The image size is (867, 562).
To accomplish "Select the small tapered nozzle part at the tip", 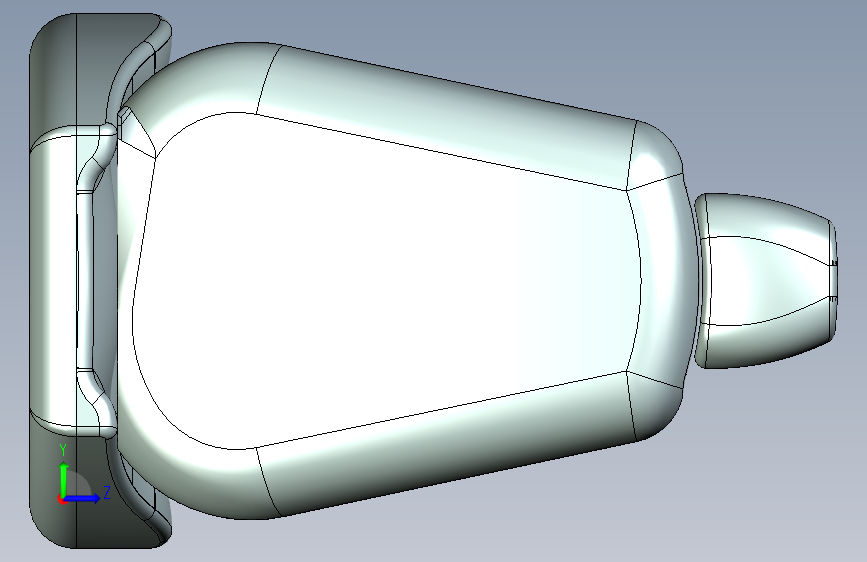I will click(766, 281).
